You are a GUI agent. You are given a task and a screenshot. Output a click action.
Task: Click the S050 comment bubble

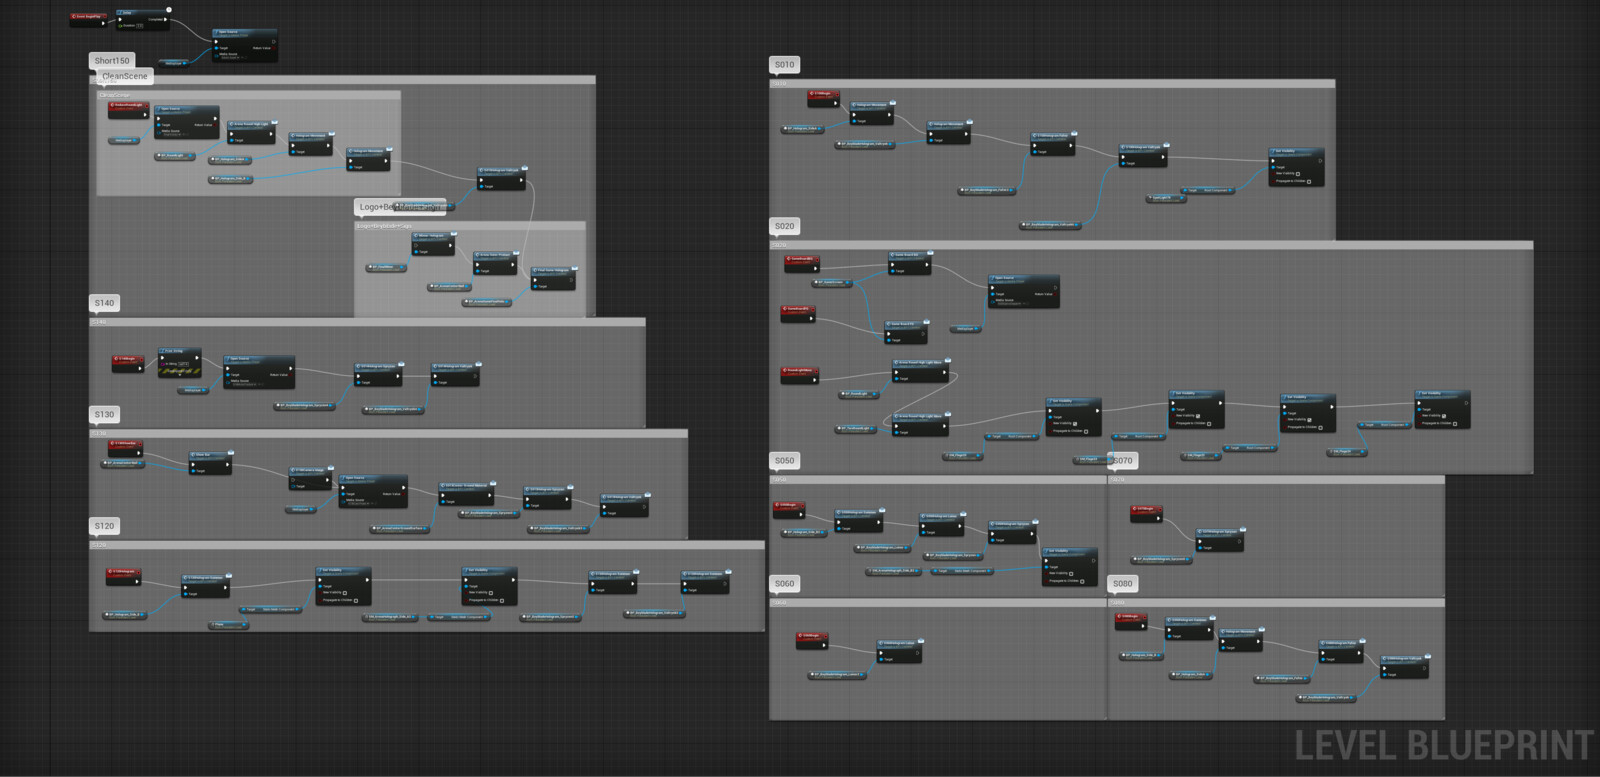coord(785,461)
